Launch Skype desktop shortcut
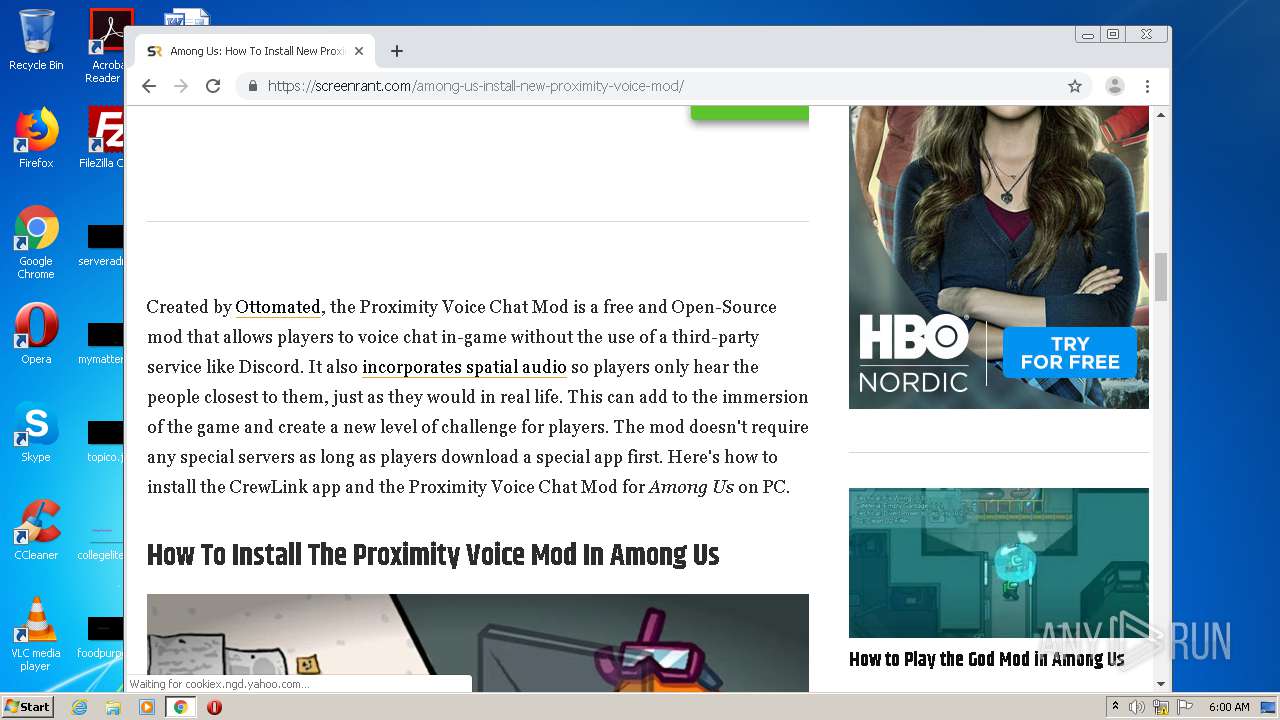 [36, 432]
